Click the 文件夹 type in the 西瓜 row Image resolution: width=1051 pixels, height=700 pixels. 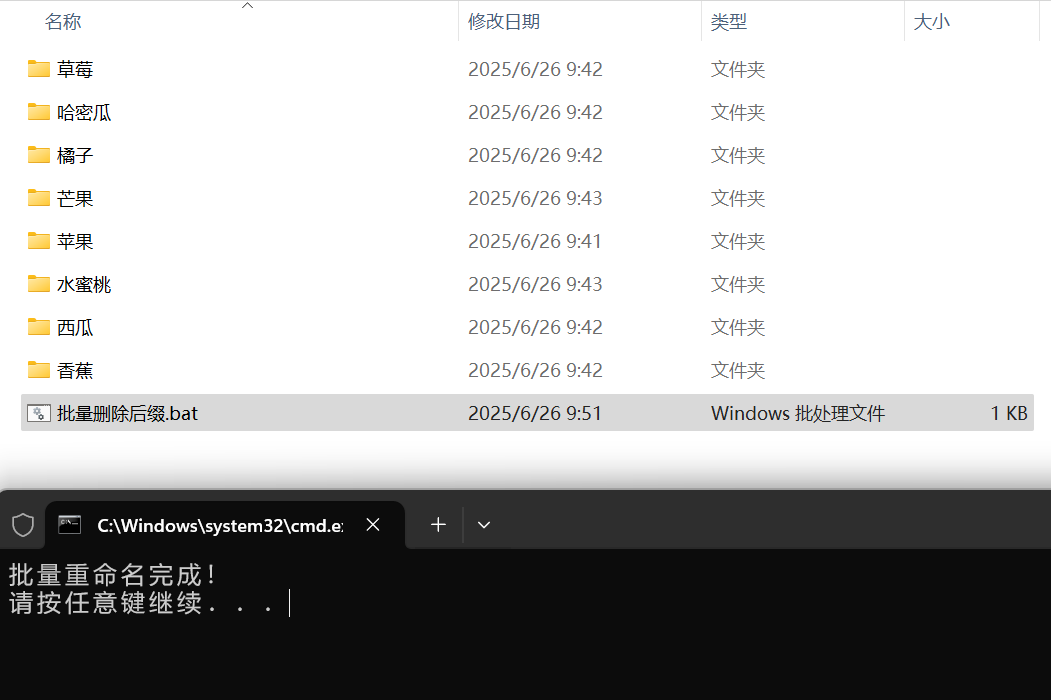pos(738,327)
